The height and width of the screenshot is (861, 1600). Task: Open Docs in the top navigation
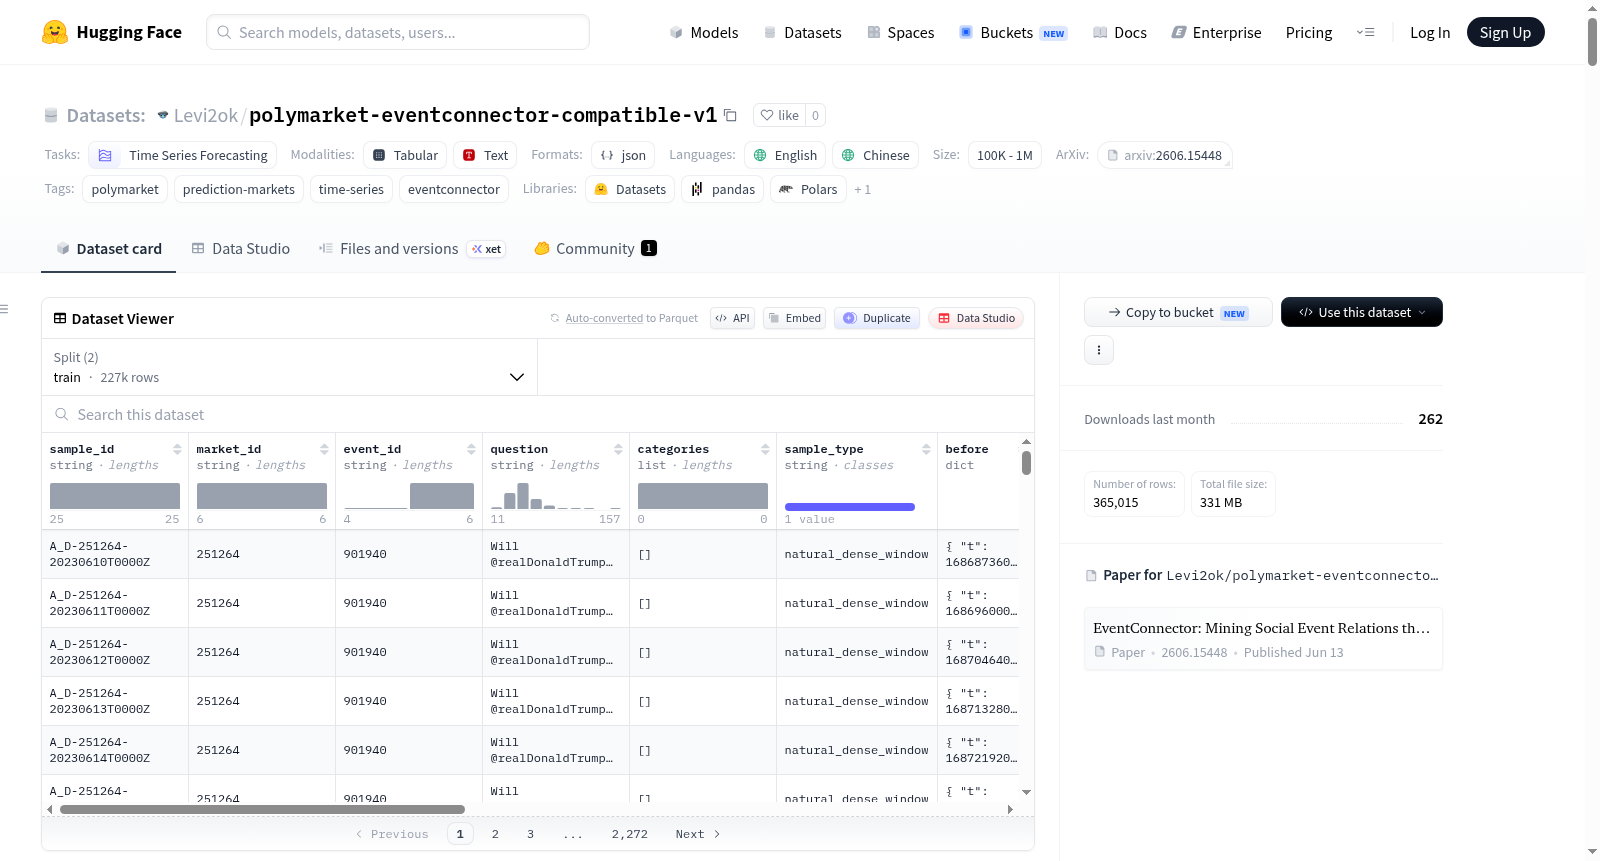tap(1119, 33)
